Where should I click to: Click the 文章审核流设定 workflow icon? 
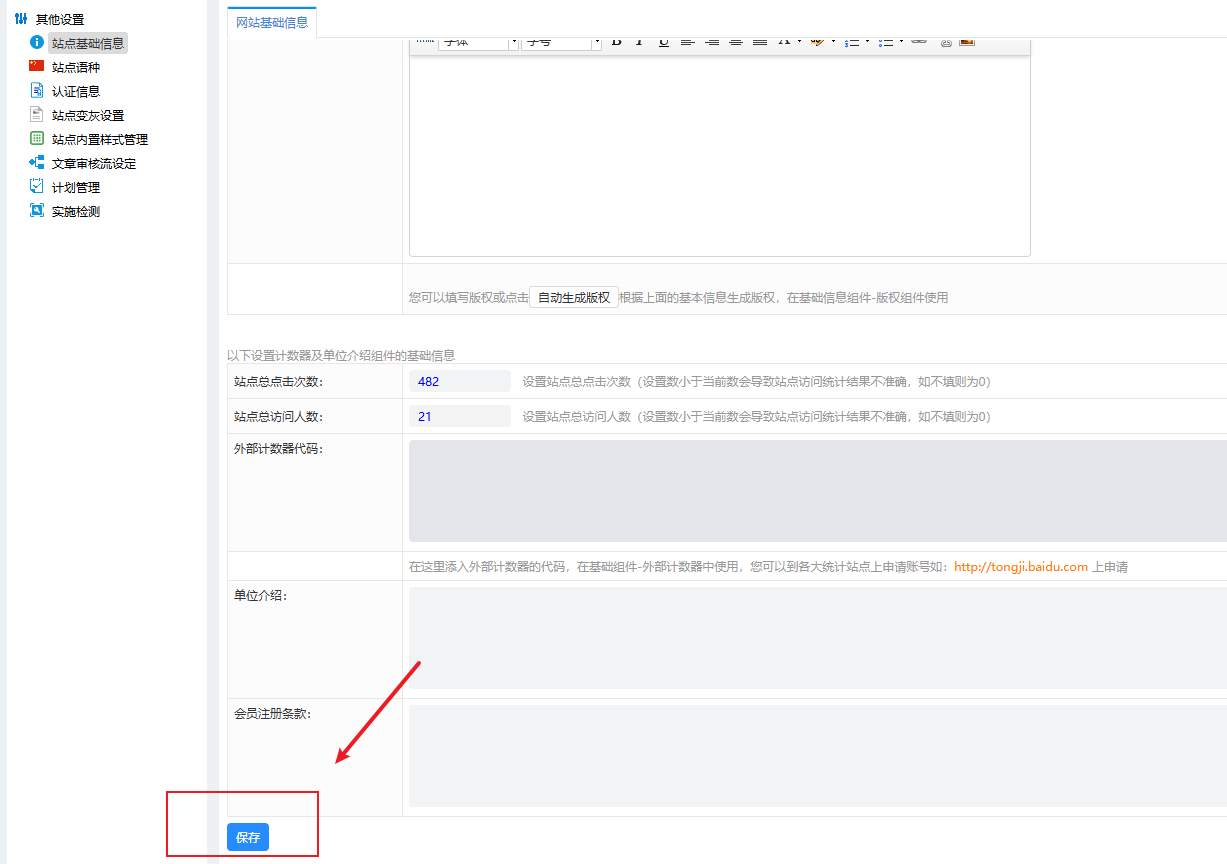click(37, 162)
